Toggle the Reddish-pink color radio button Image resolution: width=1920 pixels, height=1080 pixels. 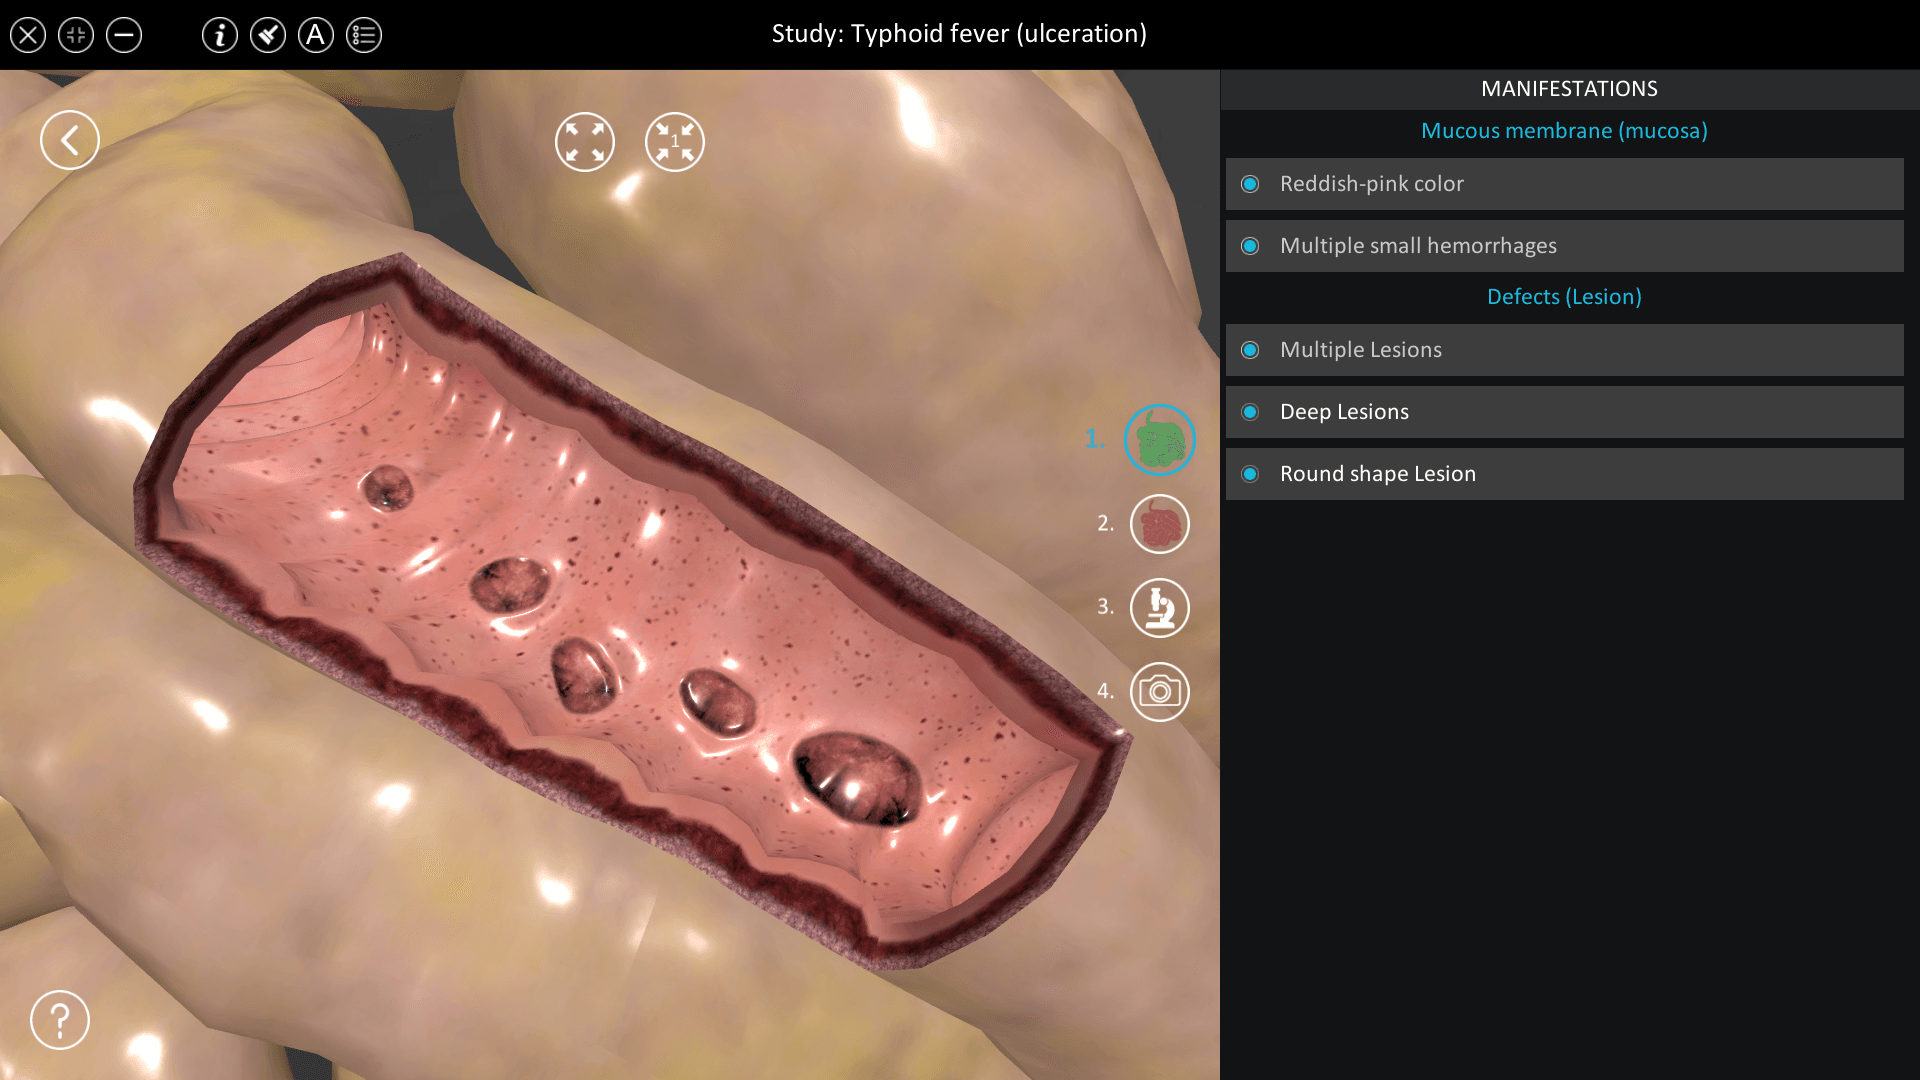tap(1250, 184)
